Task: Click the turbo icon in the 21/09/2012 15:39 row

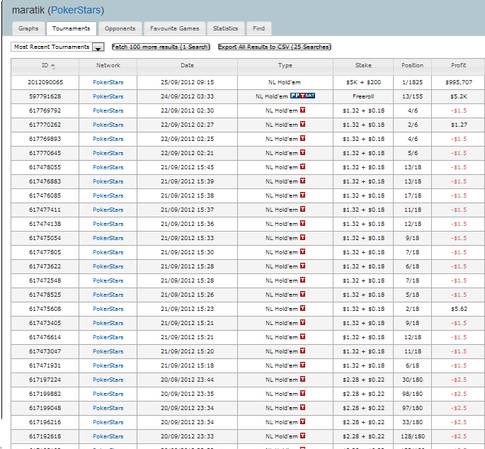Action: pos(303,181)
